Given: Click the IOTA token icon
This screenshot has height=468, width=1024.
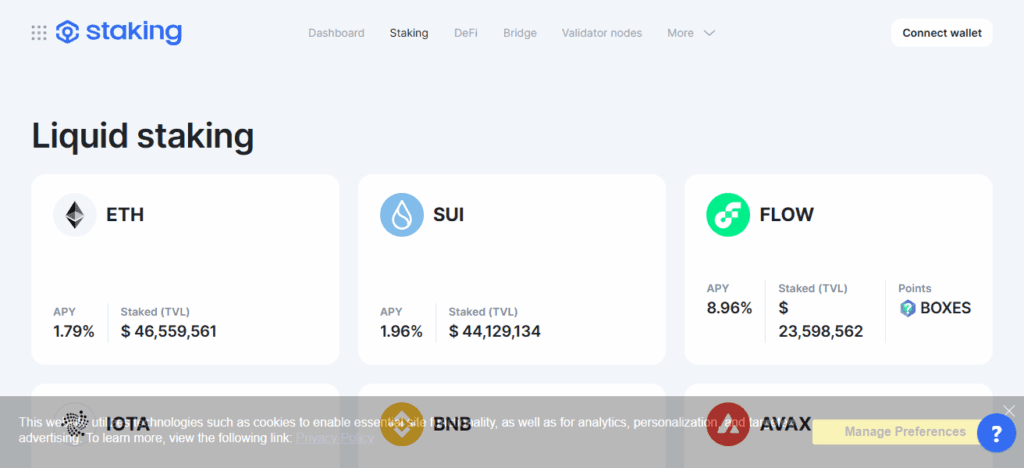Looking at the screenshot, I should (x=75, y=423).
